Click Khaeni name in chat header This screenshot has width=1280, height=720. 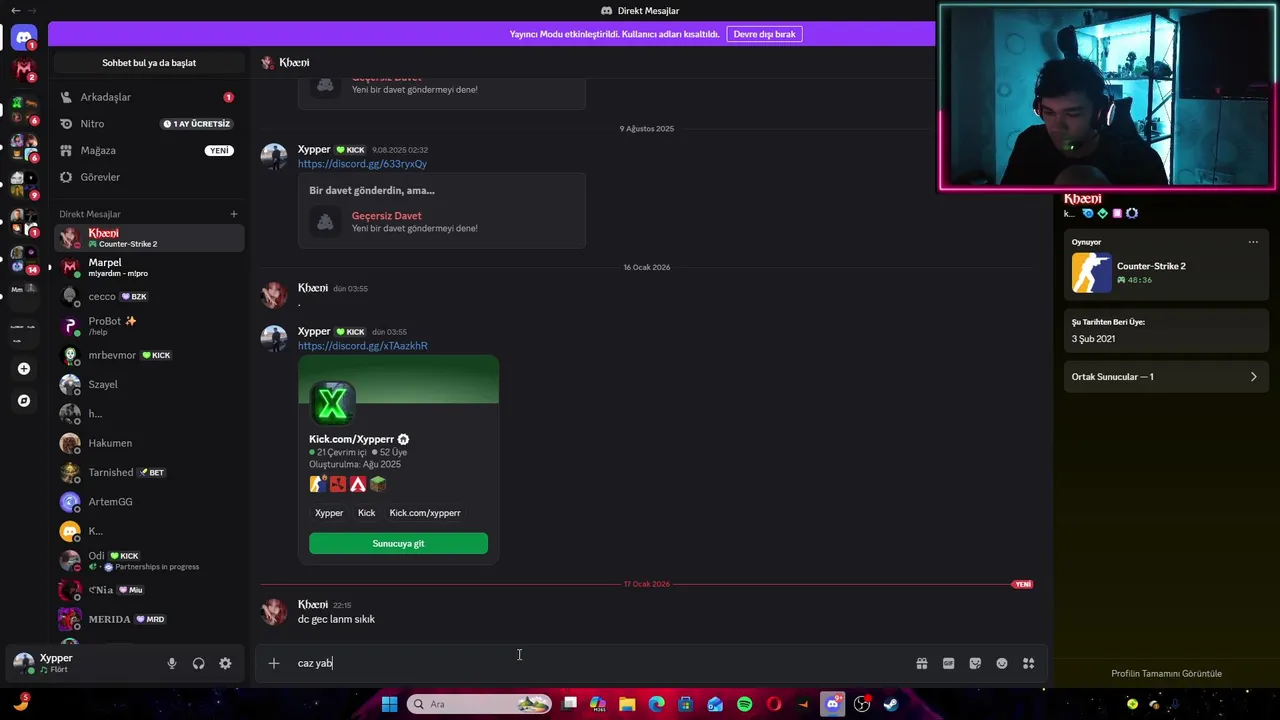click(294, 63)
